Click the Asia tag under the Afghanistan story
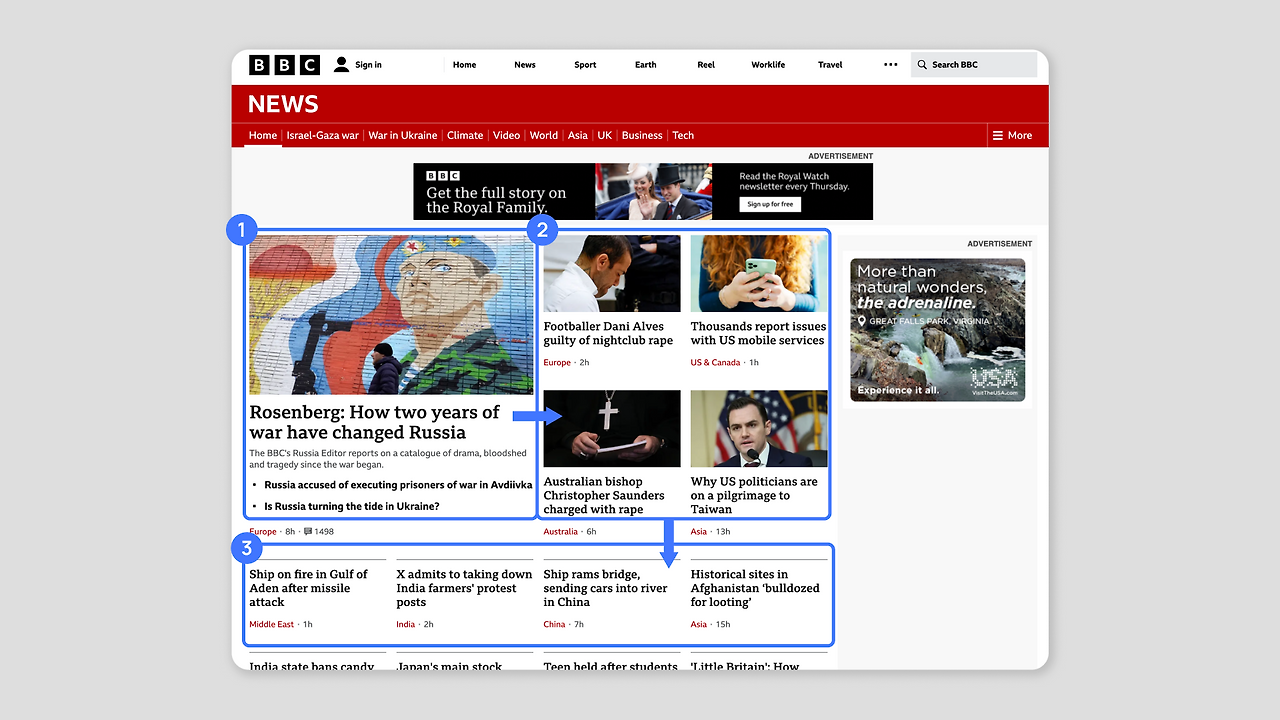Screen dimensions: 1280x720 699,625
